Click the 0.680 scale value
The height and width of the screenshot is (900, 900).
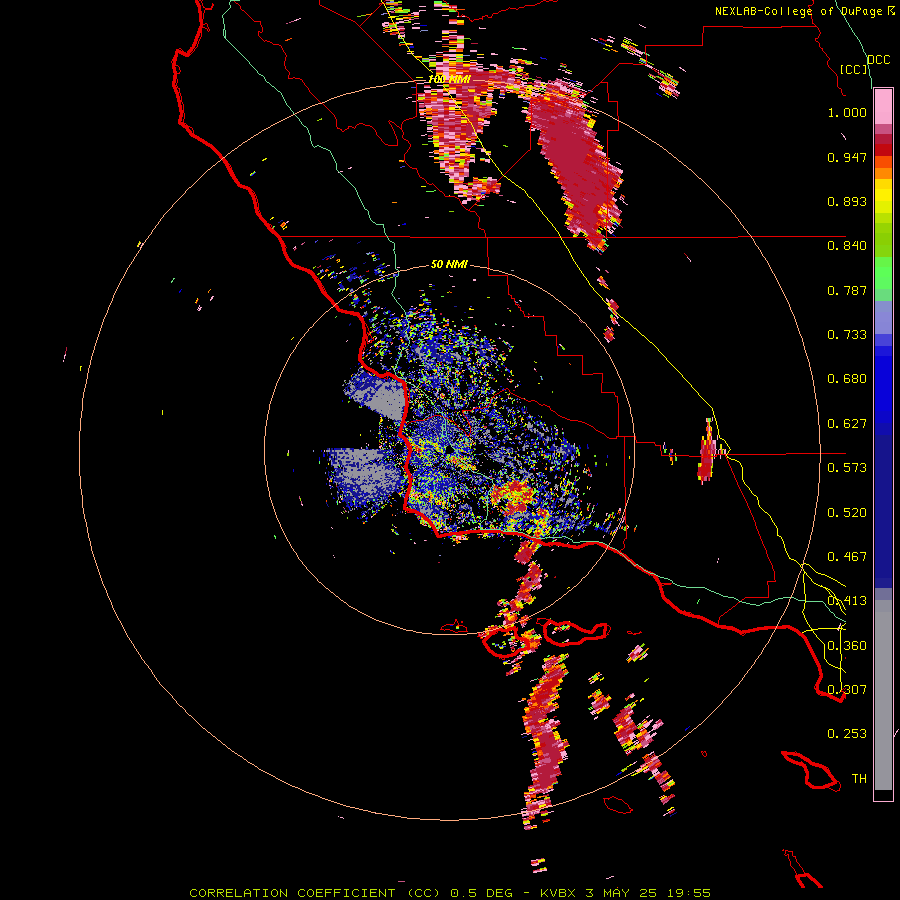[x=847, y=379]
